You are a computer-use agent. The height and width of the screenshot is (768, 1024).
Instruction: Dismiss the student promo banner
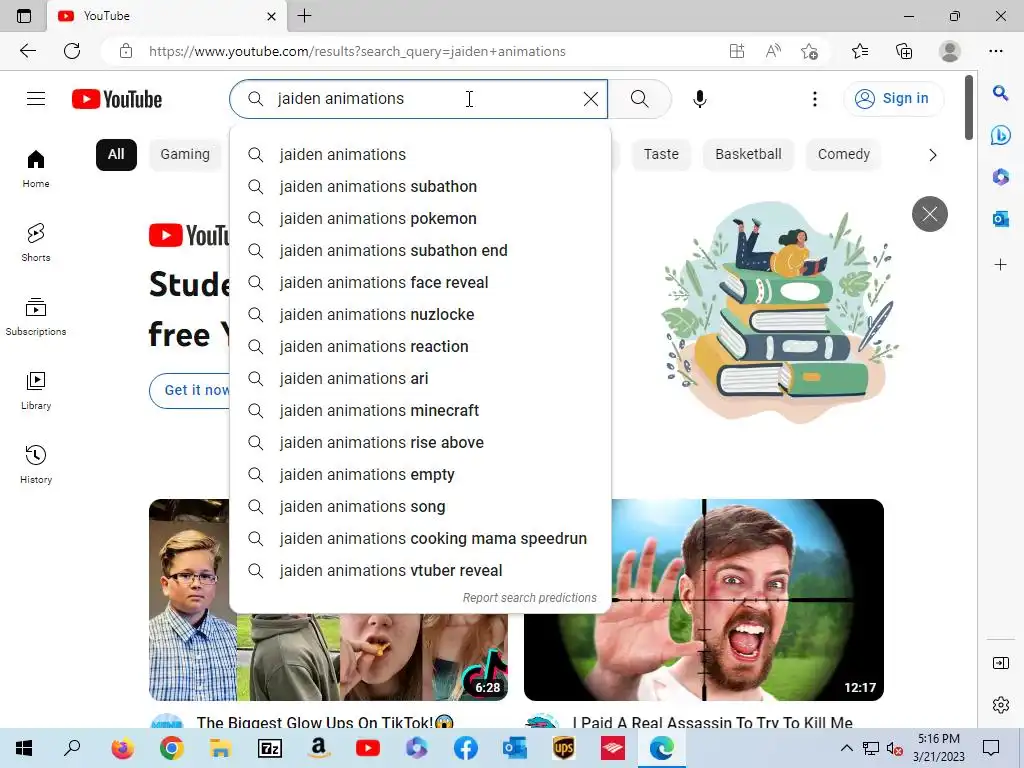tap(930, 214)
